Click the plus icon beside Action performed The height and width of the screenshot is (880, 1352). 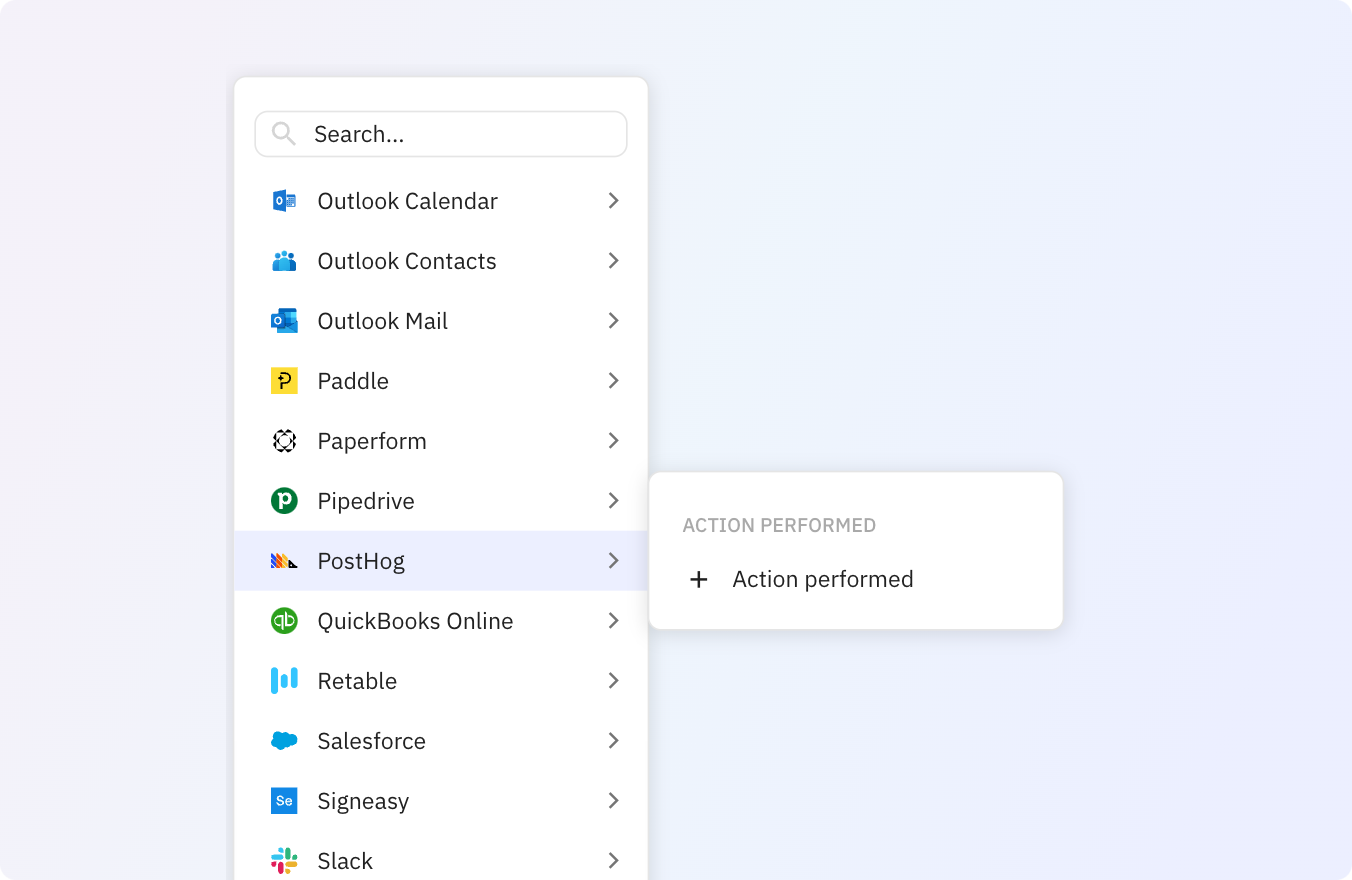click(x=699, y=579)
